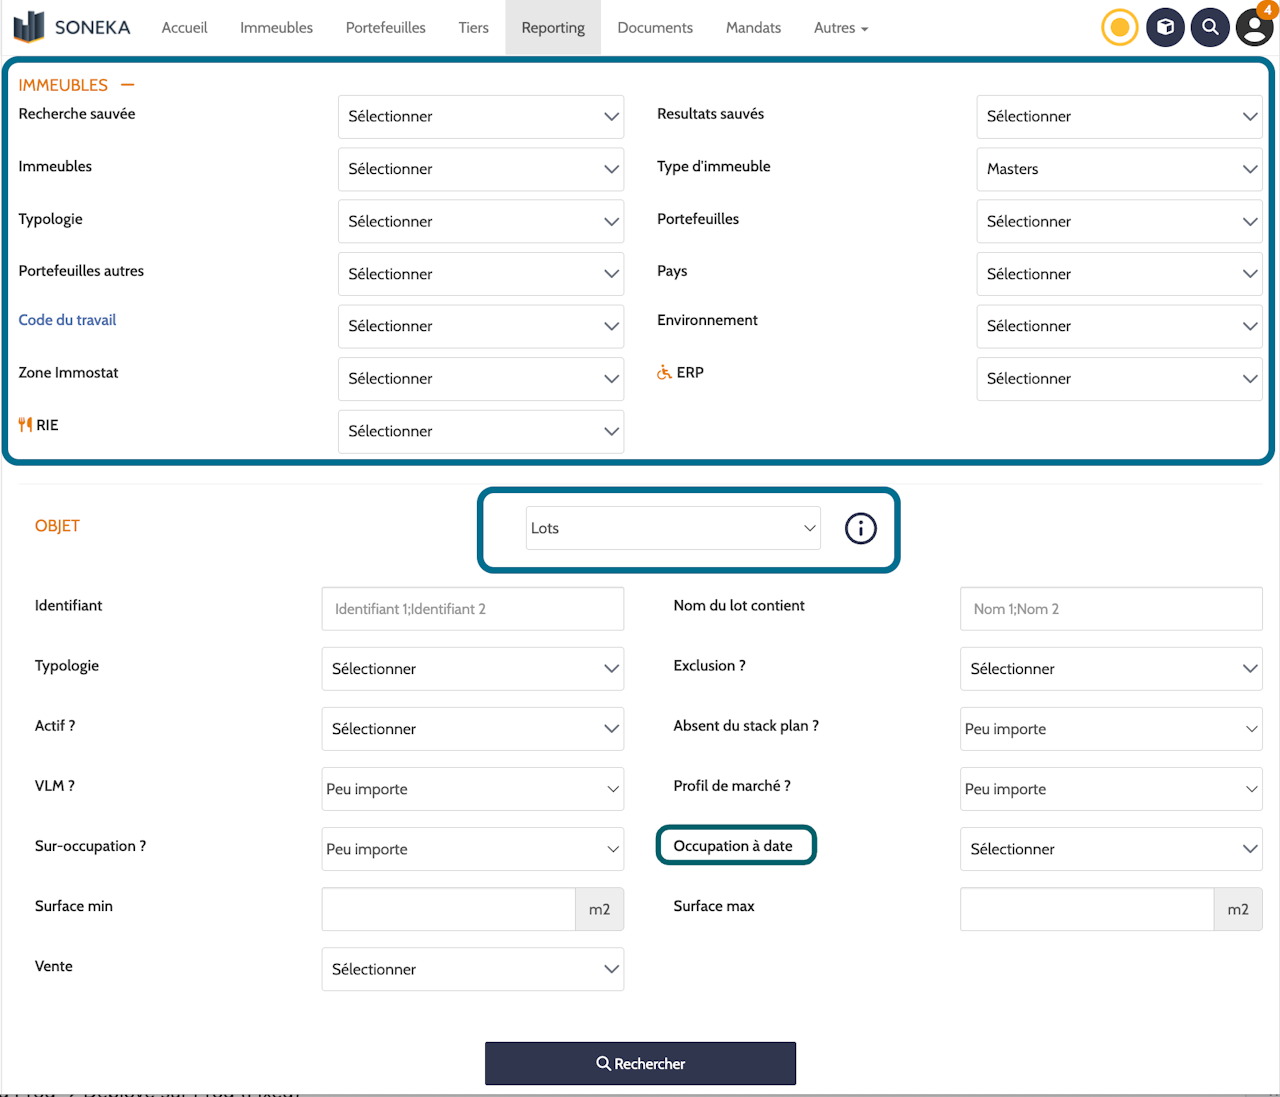Click into the Identifiant input field
Screen dimensions: 1280x1097
473,609
